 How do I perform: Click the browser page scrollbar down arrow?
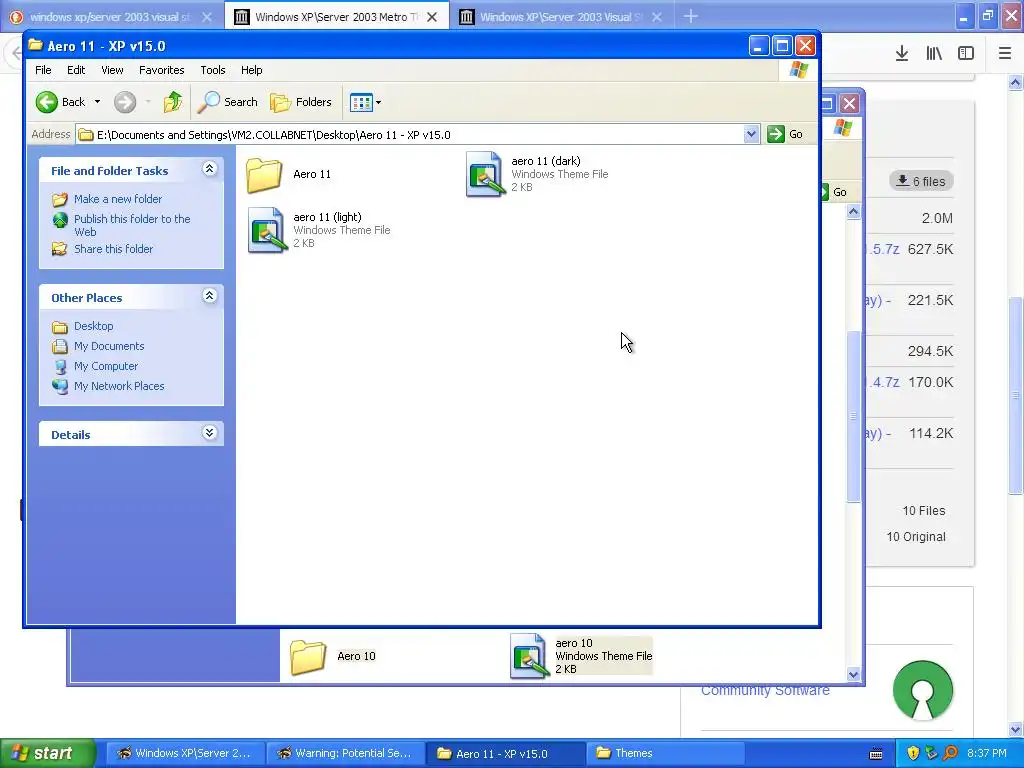pyautogui.click(x=1015, y=729)
